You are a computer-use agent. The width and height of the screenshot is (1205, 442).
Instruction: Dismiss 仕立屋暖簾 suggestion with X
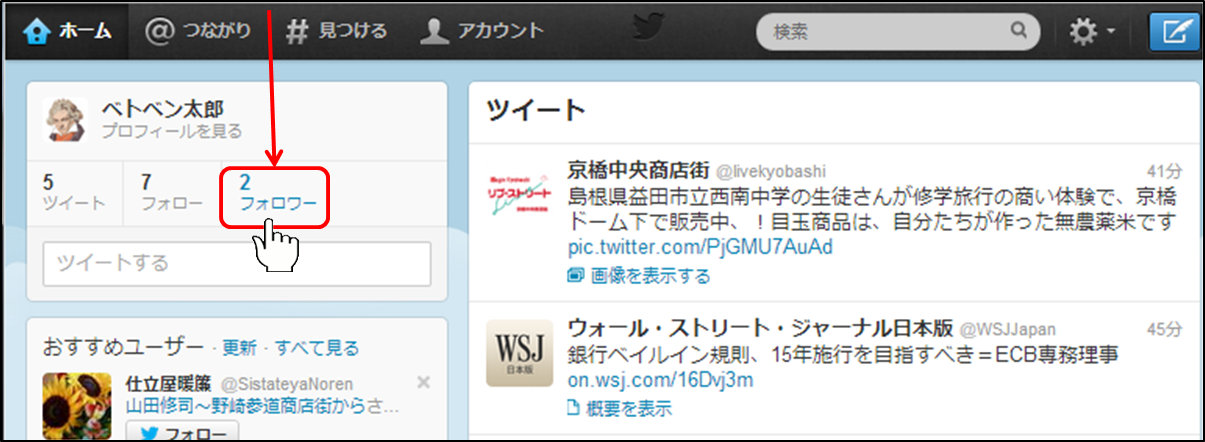coord(423,382)
